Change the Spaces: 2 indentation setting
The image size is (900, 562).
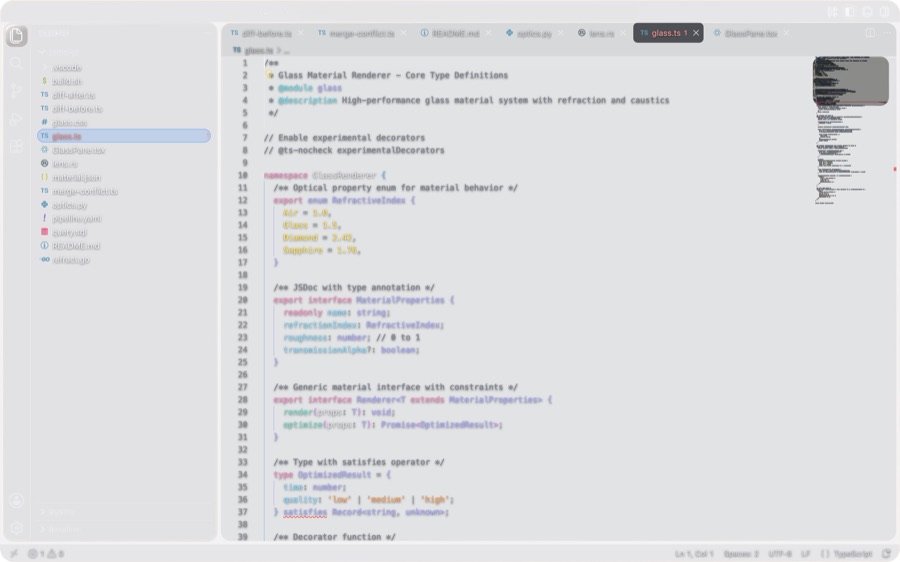point(741,553)
